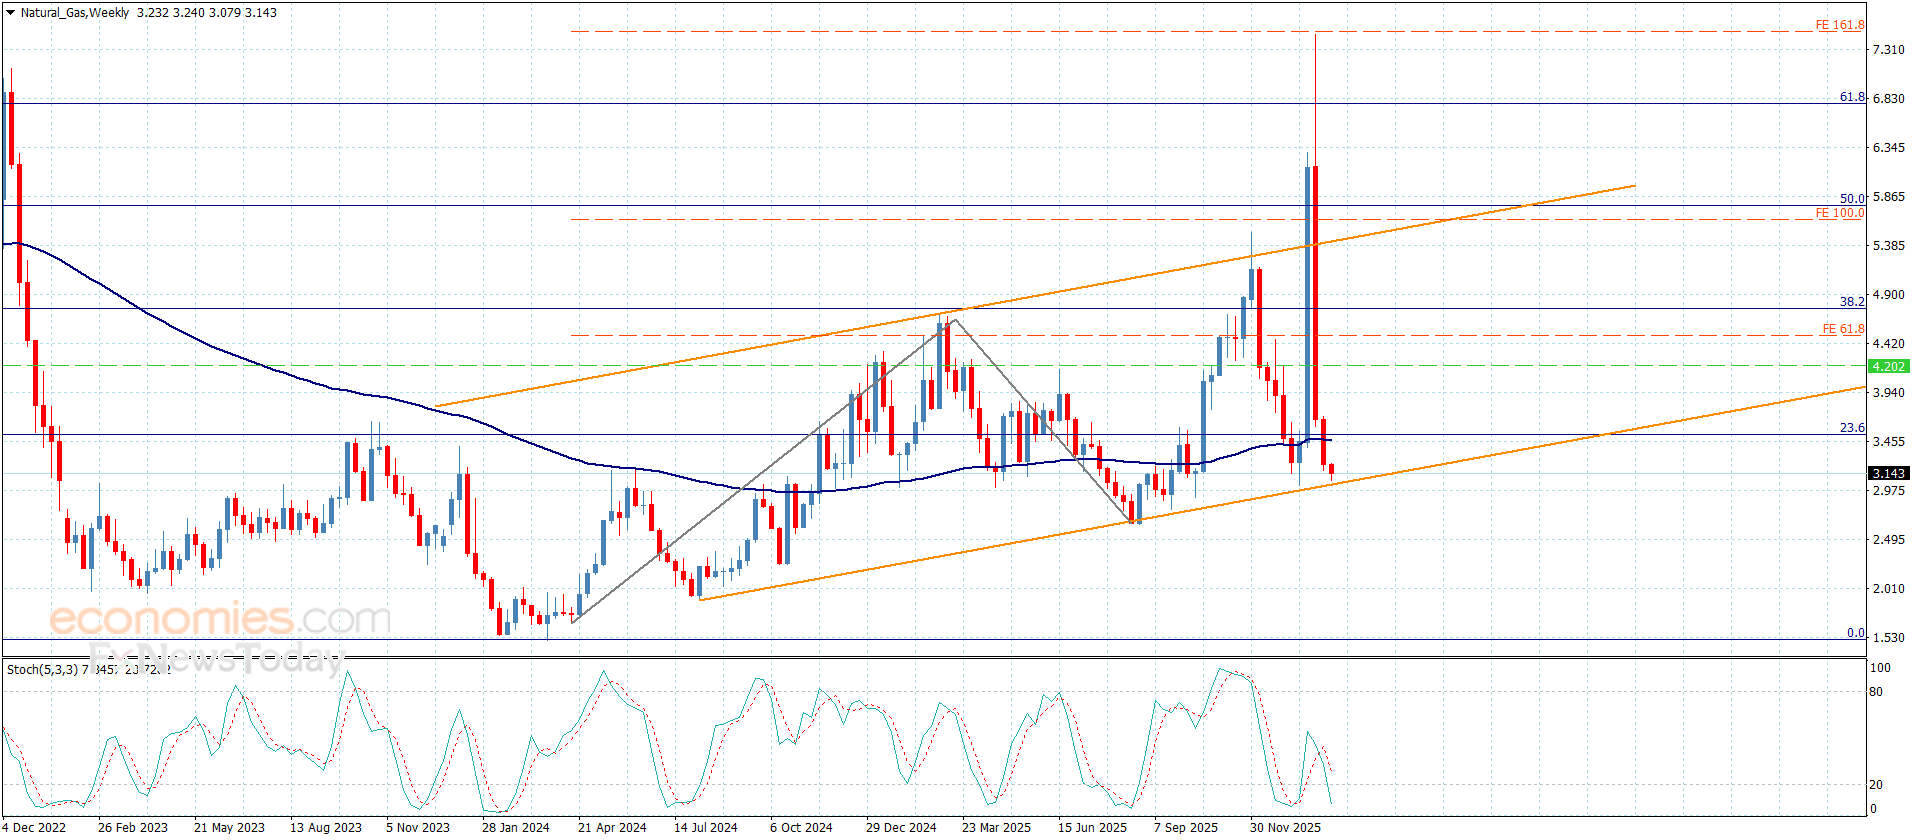Click the 61.8 Fibonacci retracement label

(x=1852, y=97)
